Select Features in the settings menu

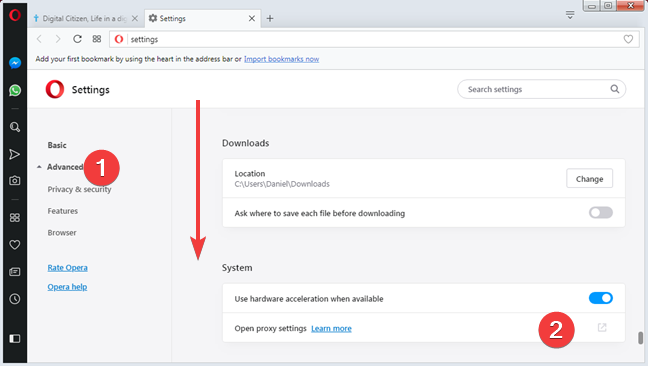coord(62,211)
